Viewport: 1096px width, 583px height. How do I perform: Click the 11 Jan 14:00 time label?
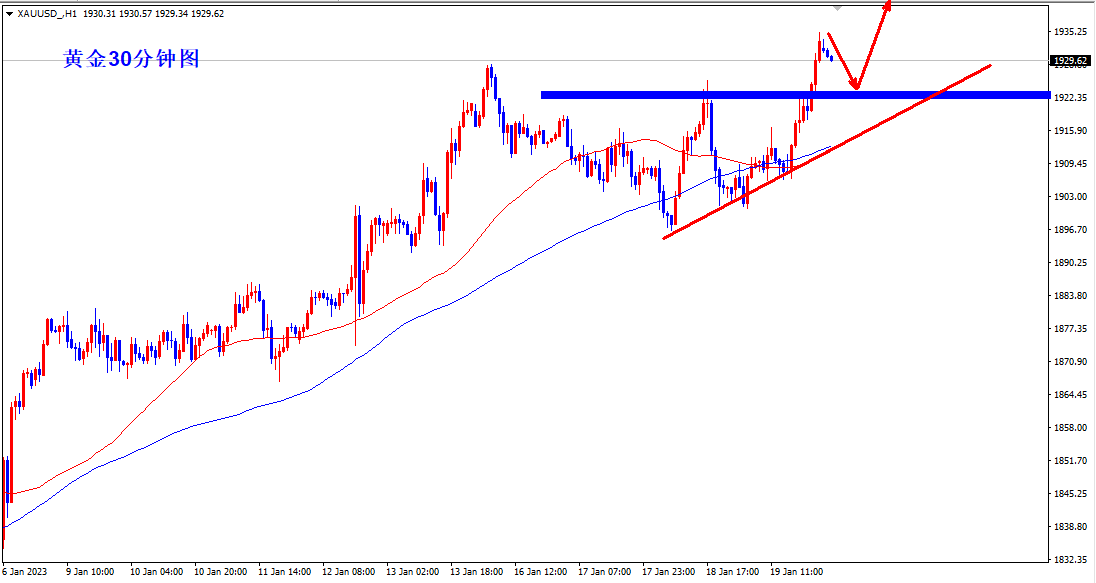284,572
